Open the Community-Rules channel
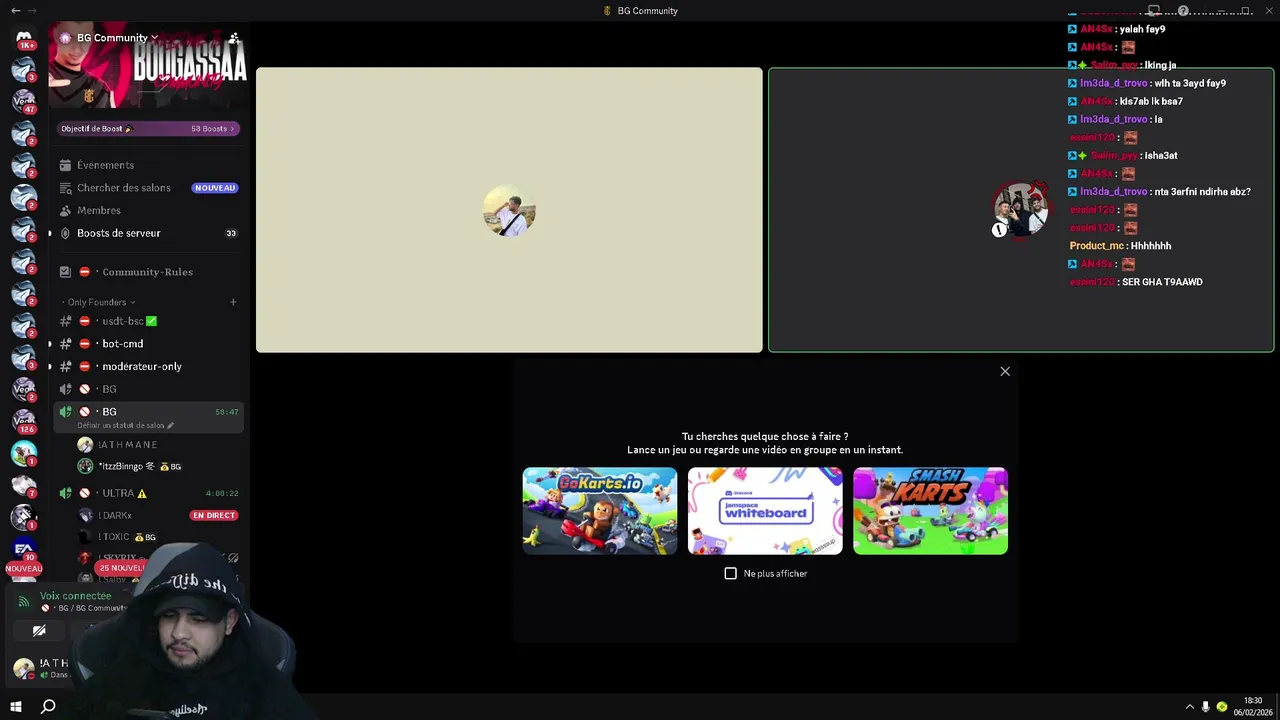1280x720 pixels. click(147, 272)
